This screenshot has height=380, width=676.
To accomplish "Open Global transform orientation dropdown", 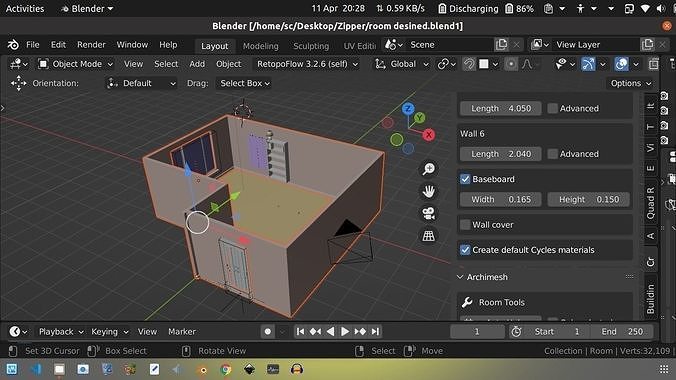I will tap(402, 64).
